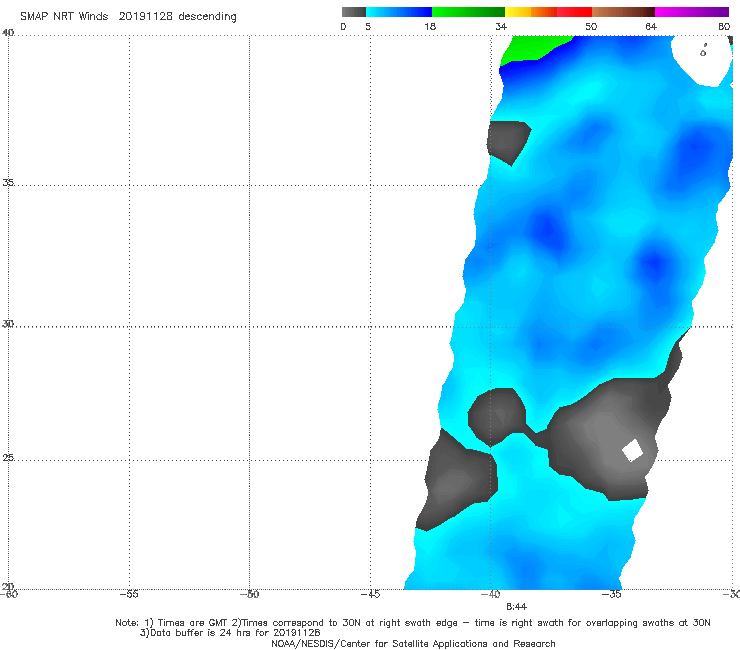Click the longitude axis label "-35"
740x650 pixels.
611,594
